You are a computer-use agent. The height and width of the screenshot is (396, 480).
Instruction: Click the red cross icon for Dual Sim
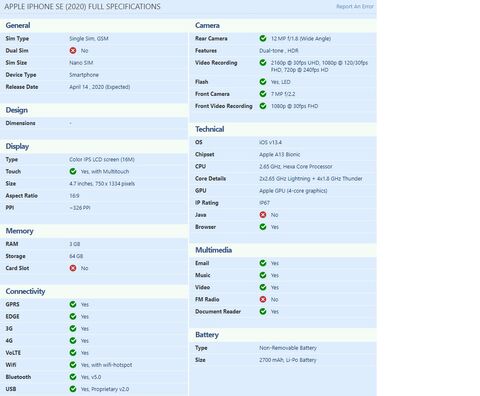point(73,51)
